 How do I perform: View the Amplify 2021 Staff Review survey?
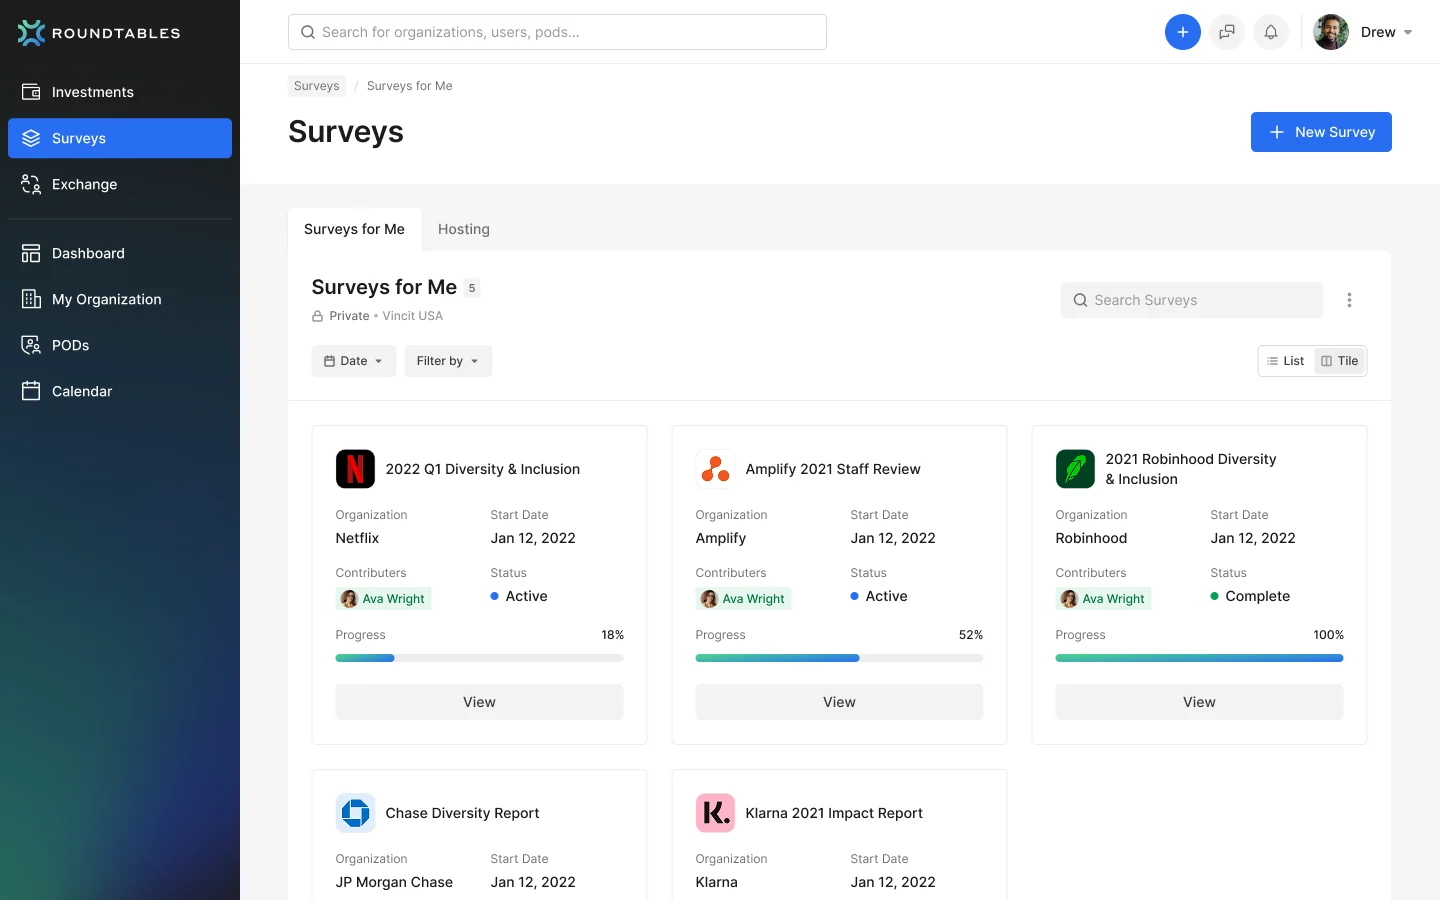(839, 702)
